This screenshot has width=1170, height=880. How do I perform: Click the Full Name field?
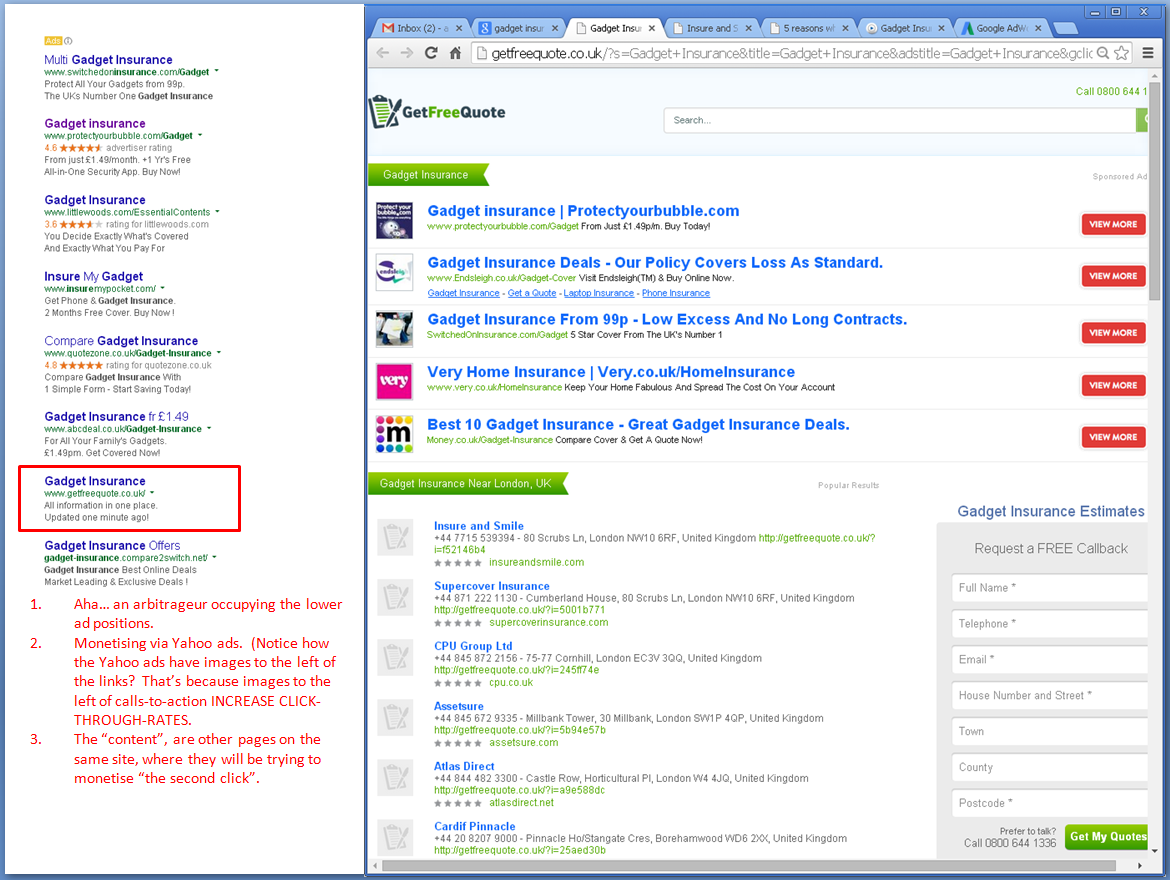click(1050, 587)
